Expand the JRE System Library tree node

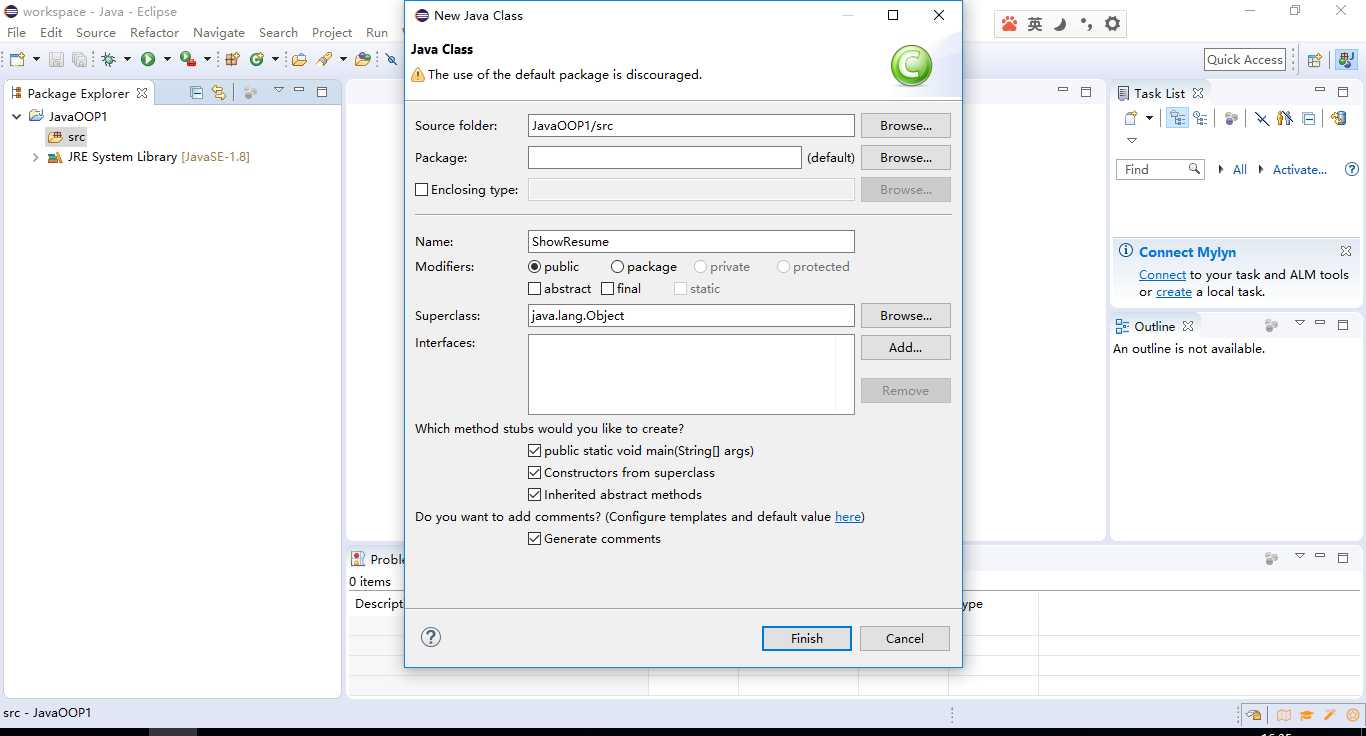coord(36,157)
